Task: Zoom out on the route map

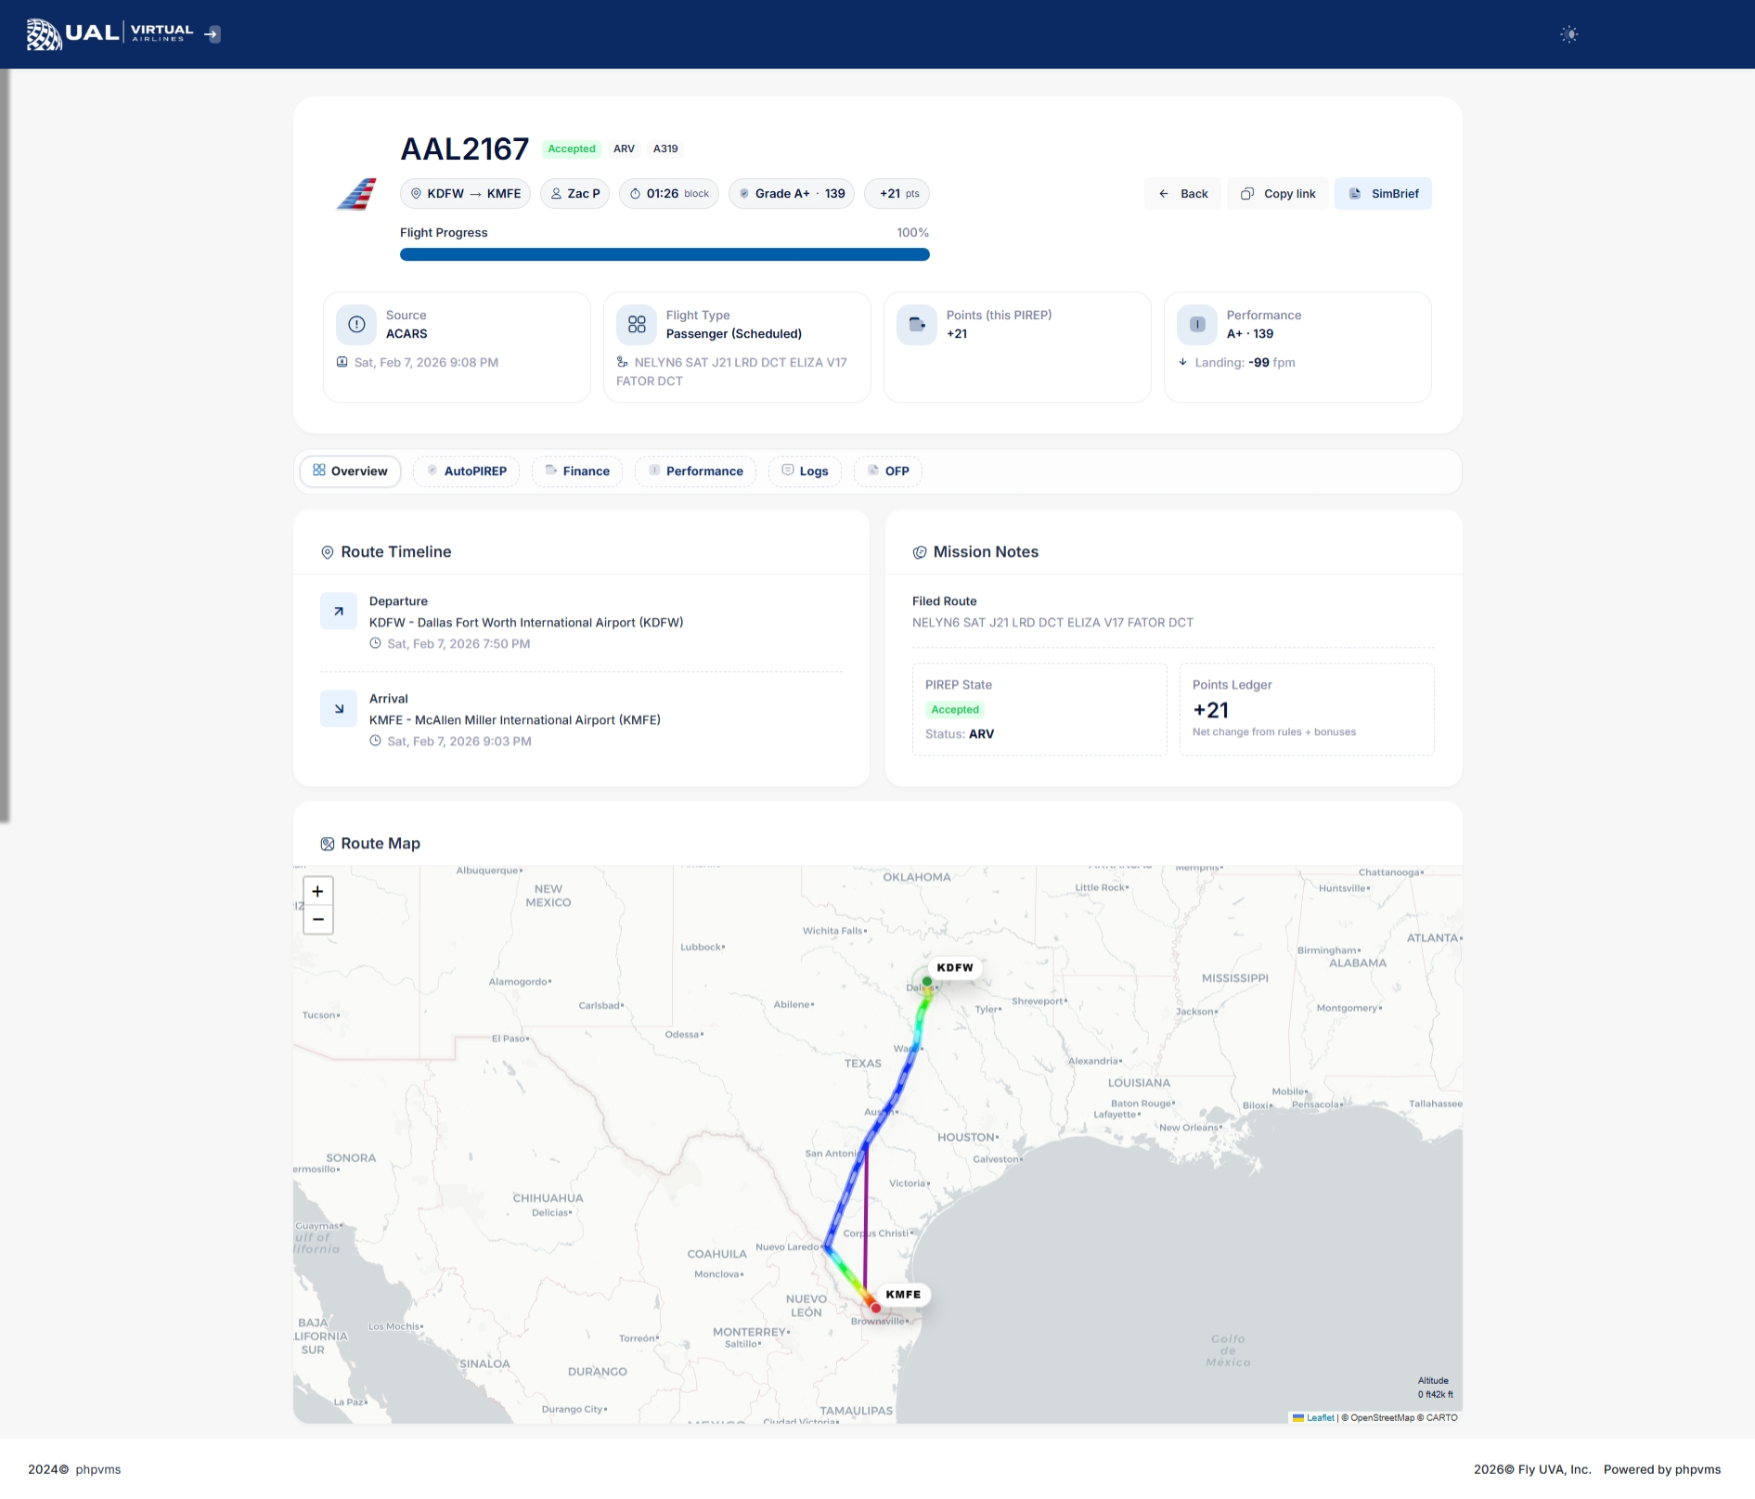Action: pos(318,920)
